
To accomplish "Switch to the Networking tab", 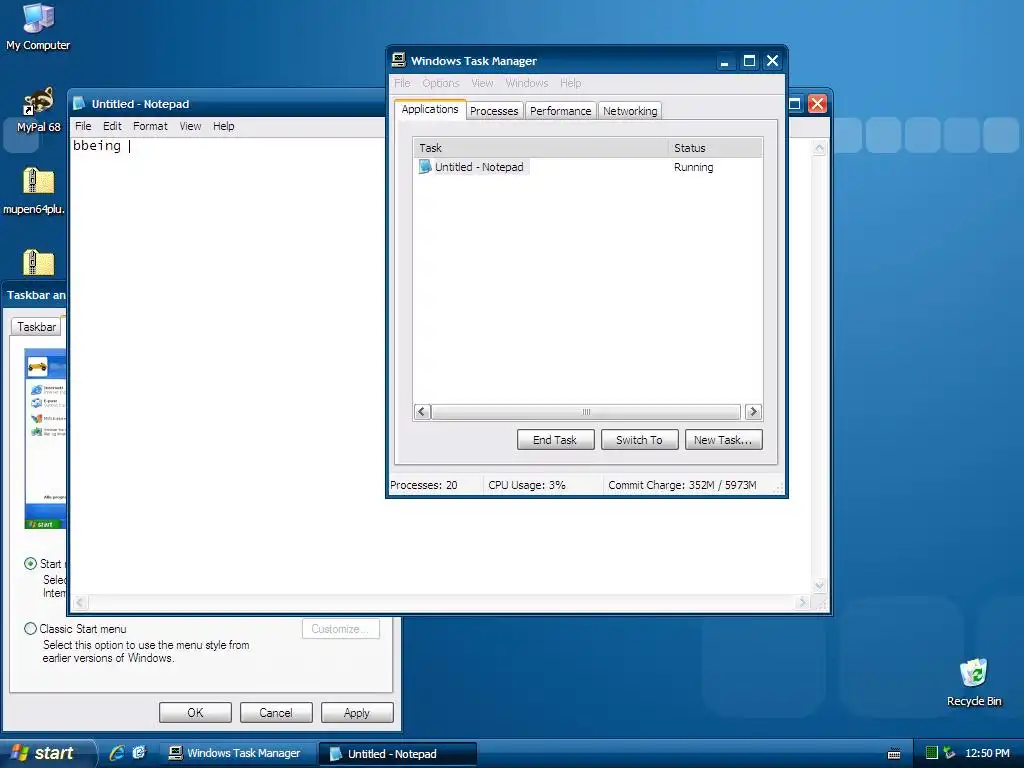I will pyautogui.click(x=630, y=111).
